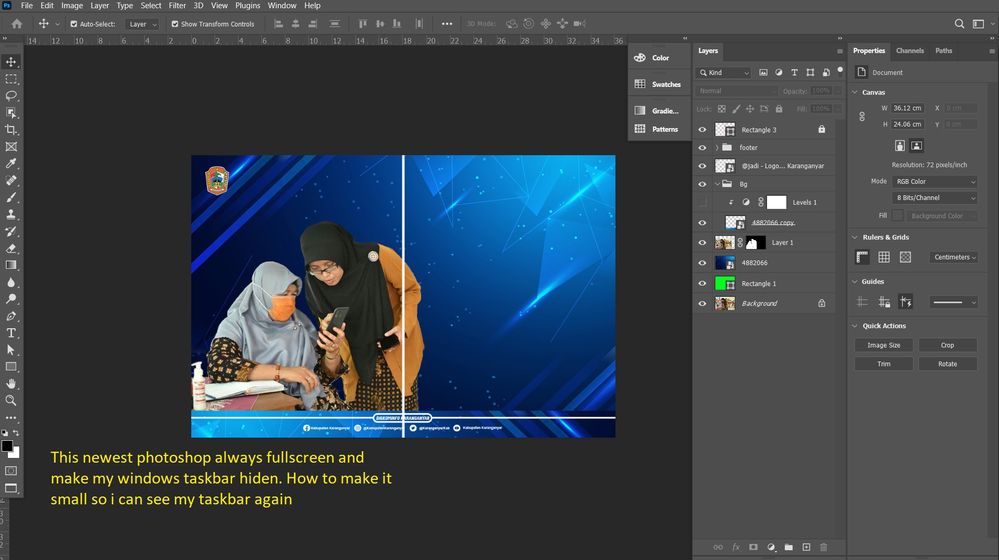Select the Crop tool

click(11, 129)
